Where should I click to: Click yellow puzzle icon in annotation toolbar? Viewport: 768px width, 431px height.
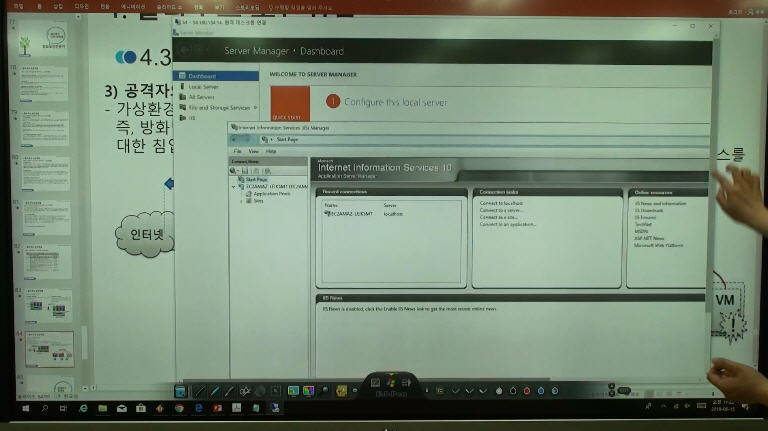tap(341, 391)
